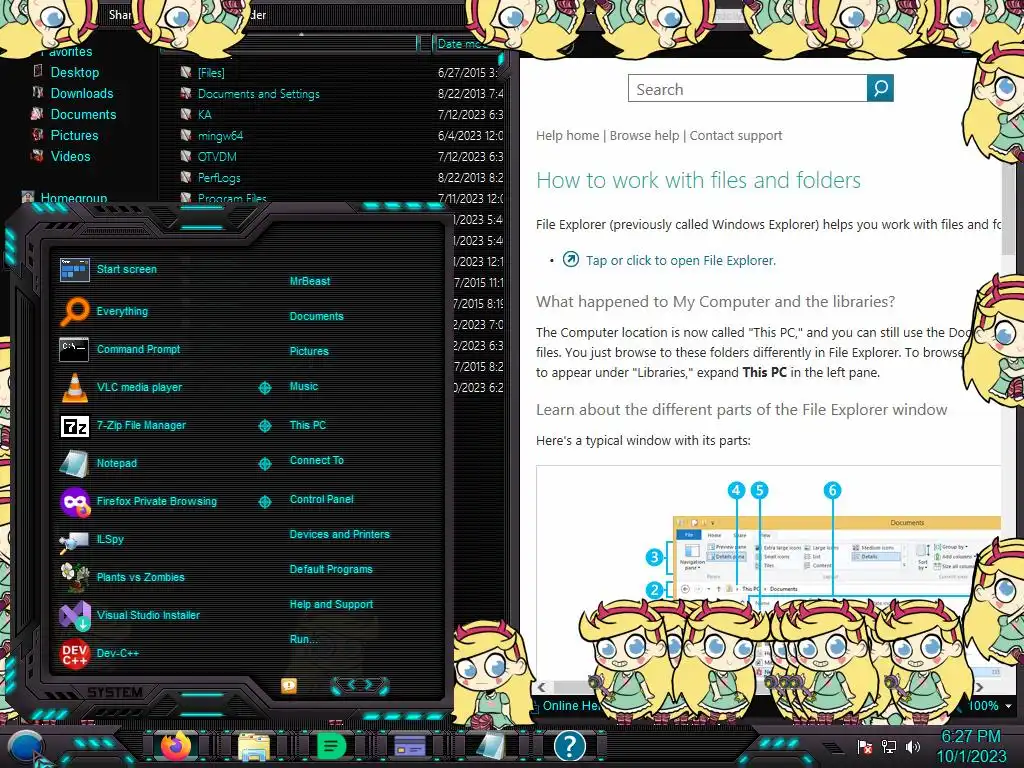This screenshot has height=768, width=1024.
Task: Click the Start orb button
Action: click(26, 747)
